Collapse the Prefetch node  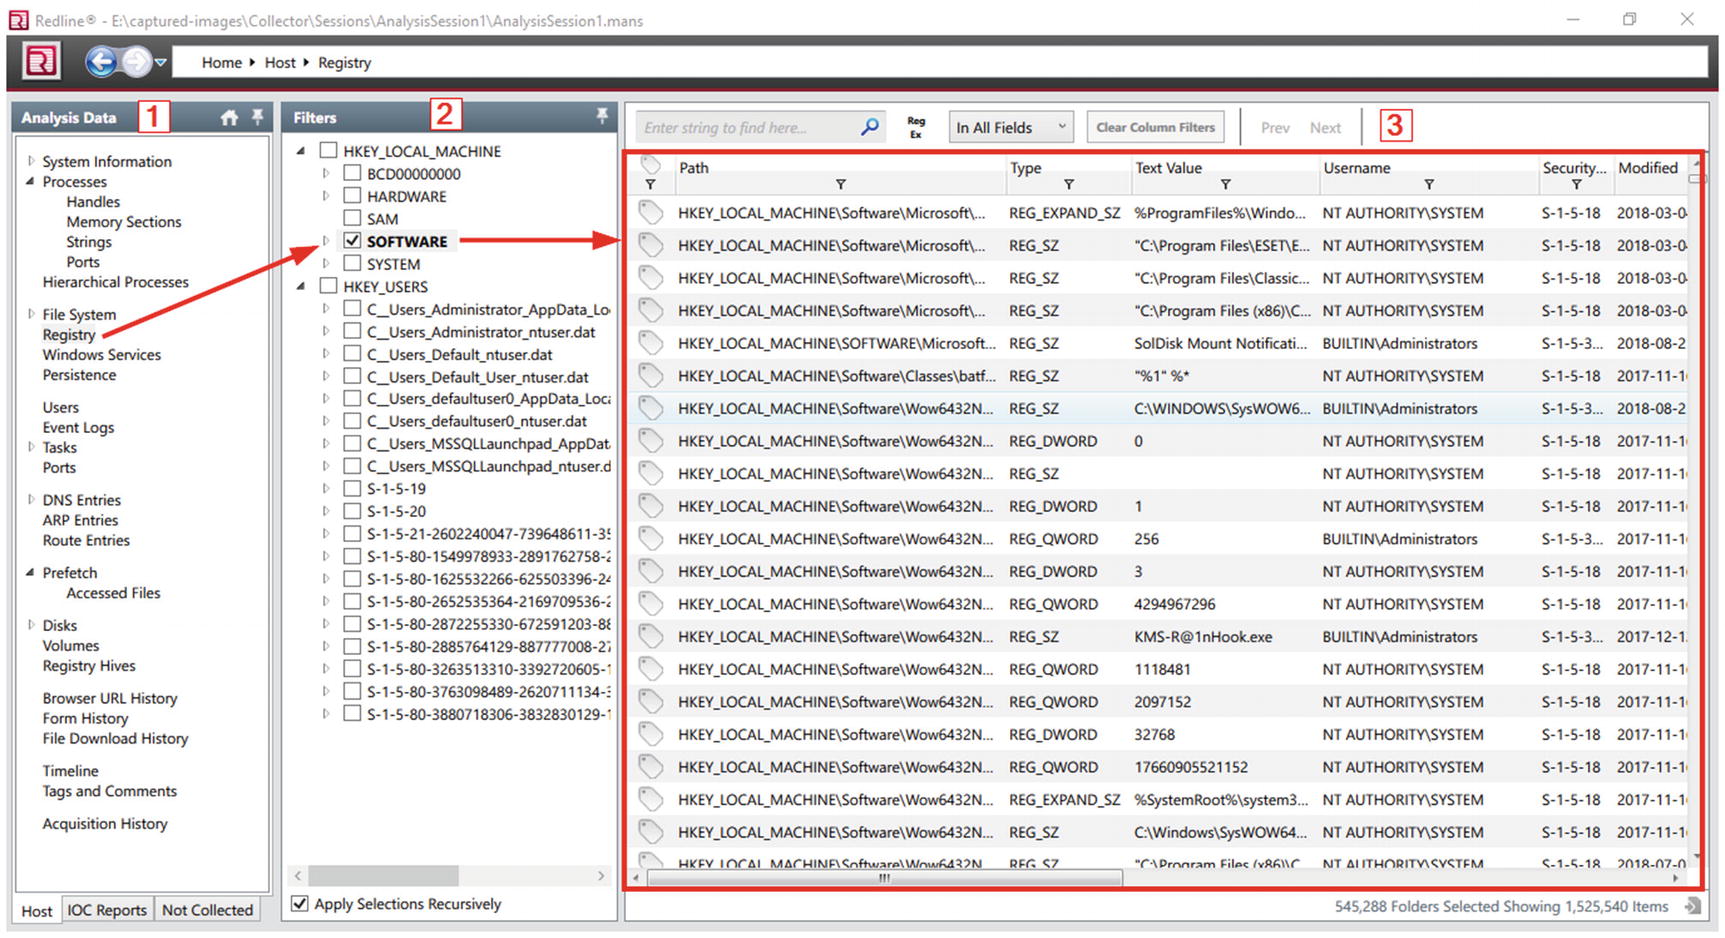(x=30, y=572)
